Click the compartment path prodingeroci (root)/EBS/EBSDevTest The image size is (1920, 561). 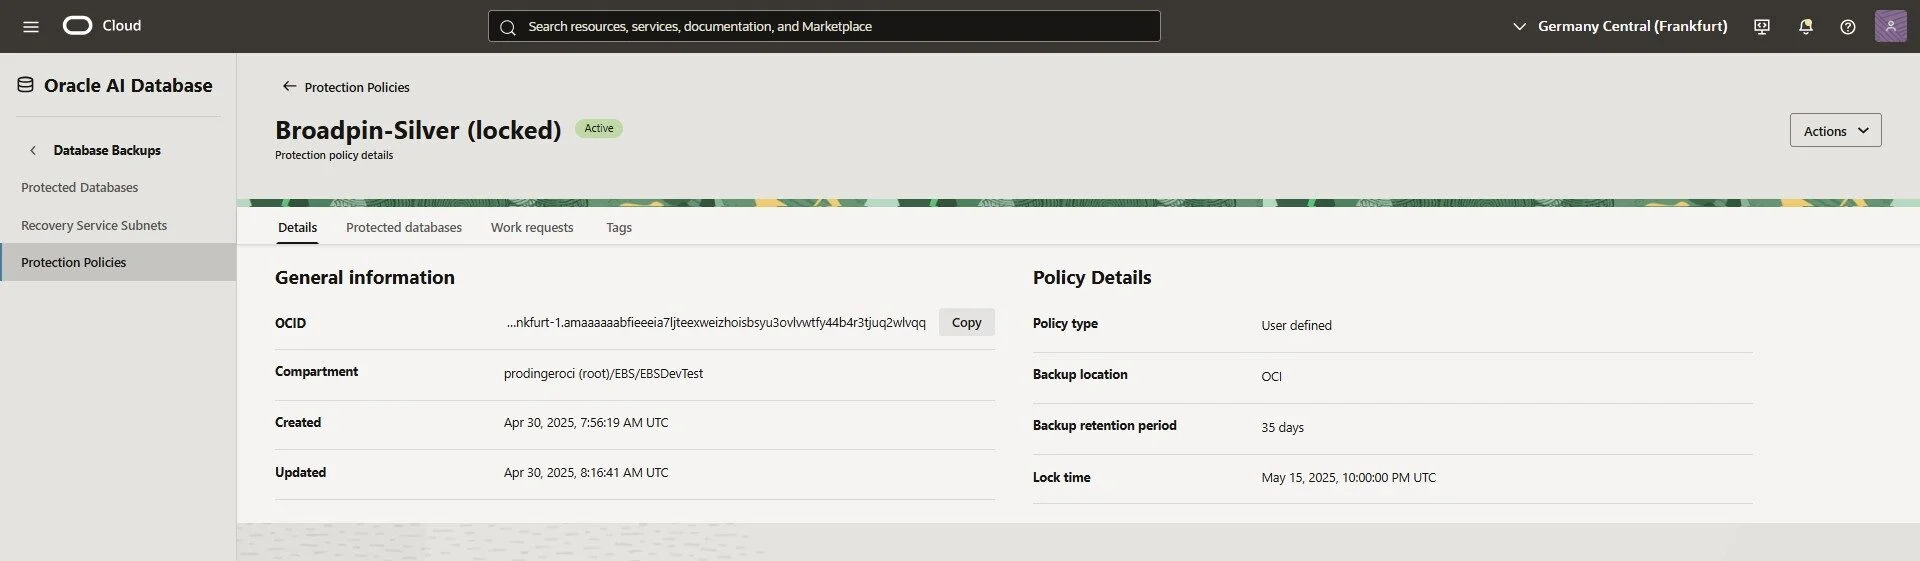point(603,373)
